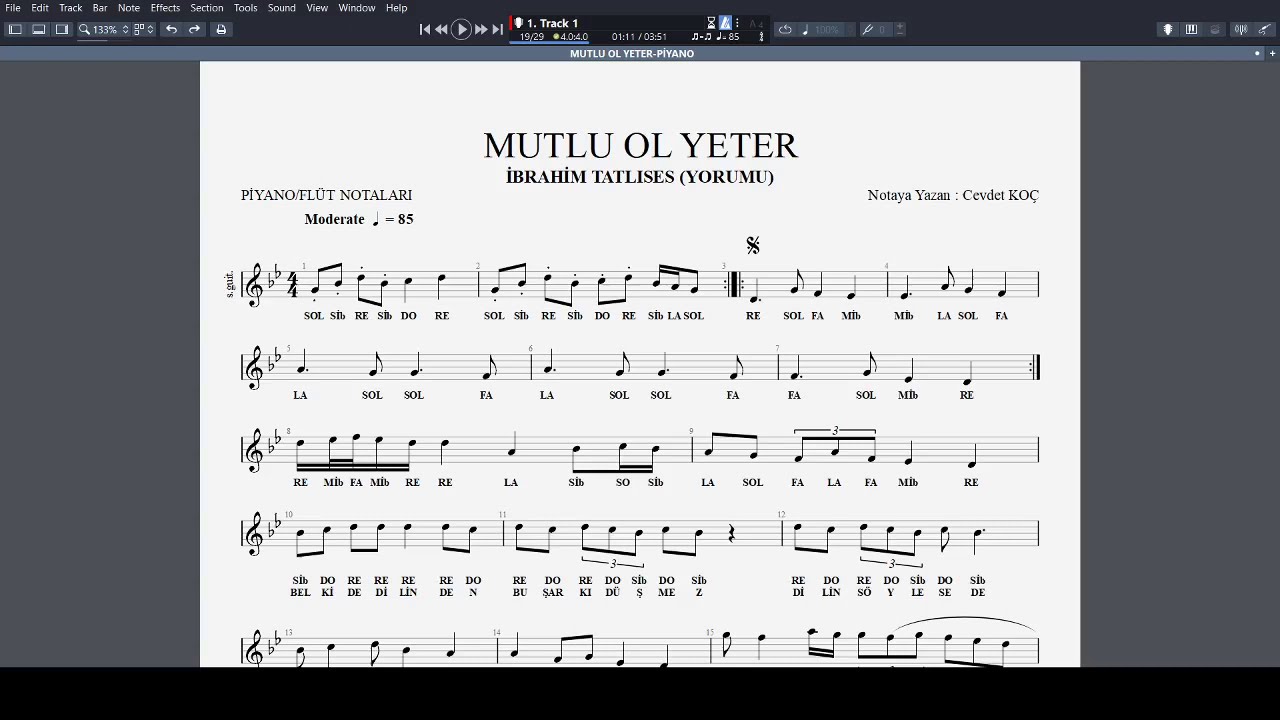Show the fretboard view
Screen dimensions: 1280x720
click(1167, 30)
